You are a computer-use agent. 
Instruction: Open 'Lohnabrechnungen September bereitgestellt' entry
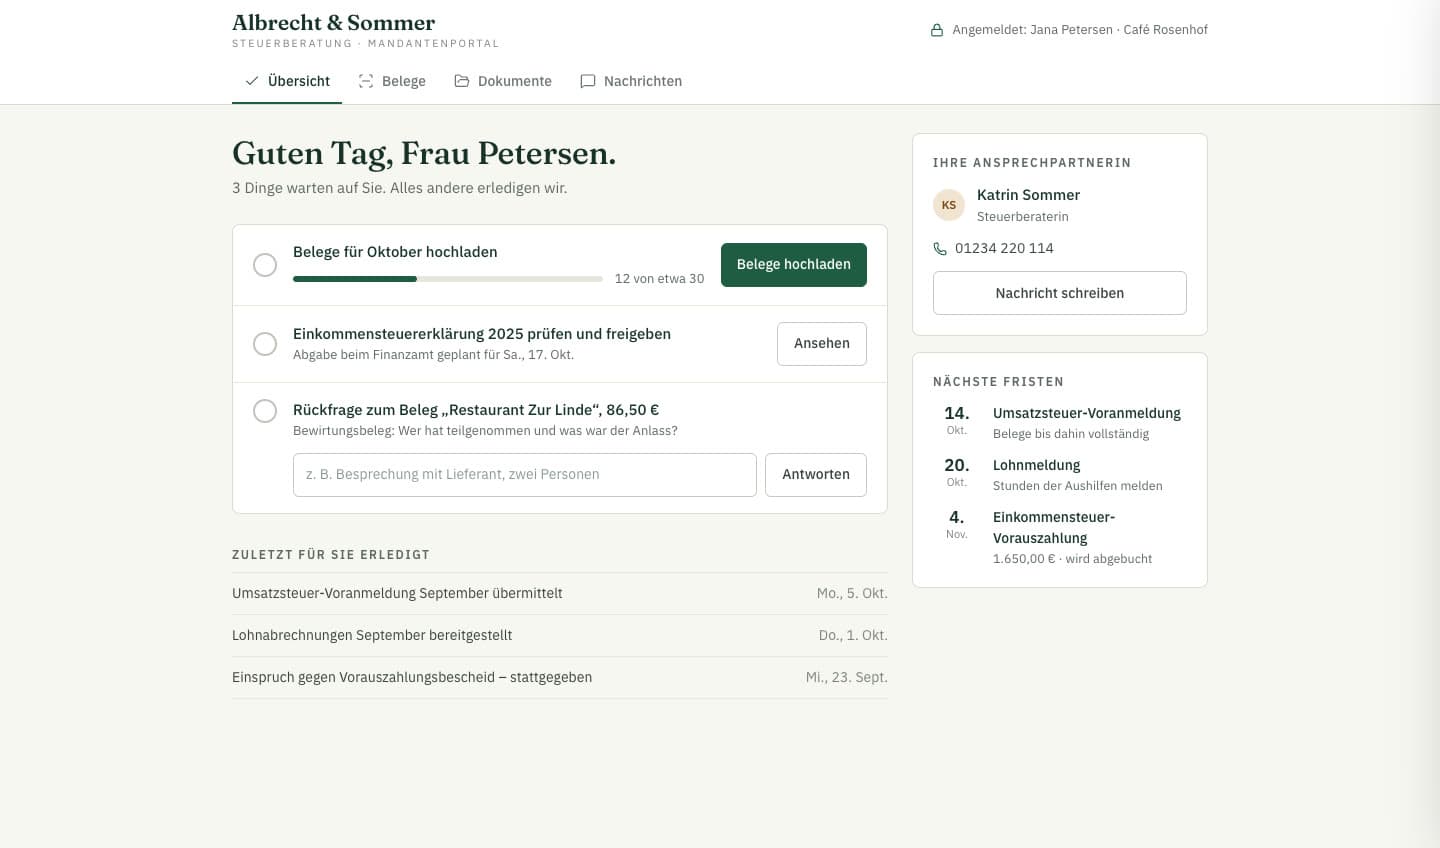(560, 636)
